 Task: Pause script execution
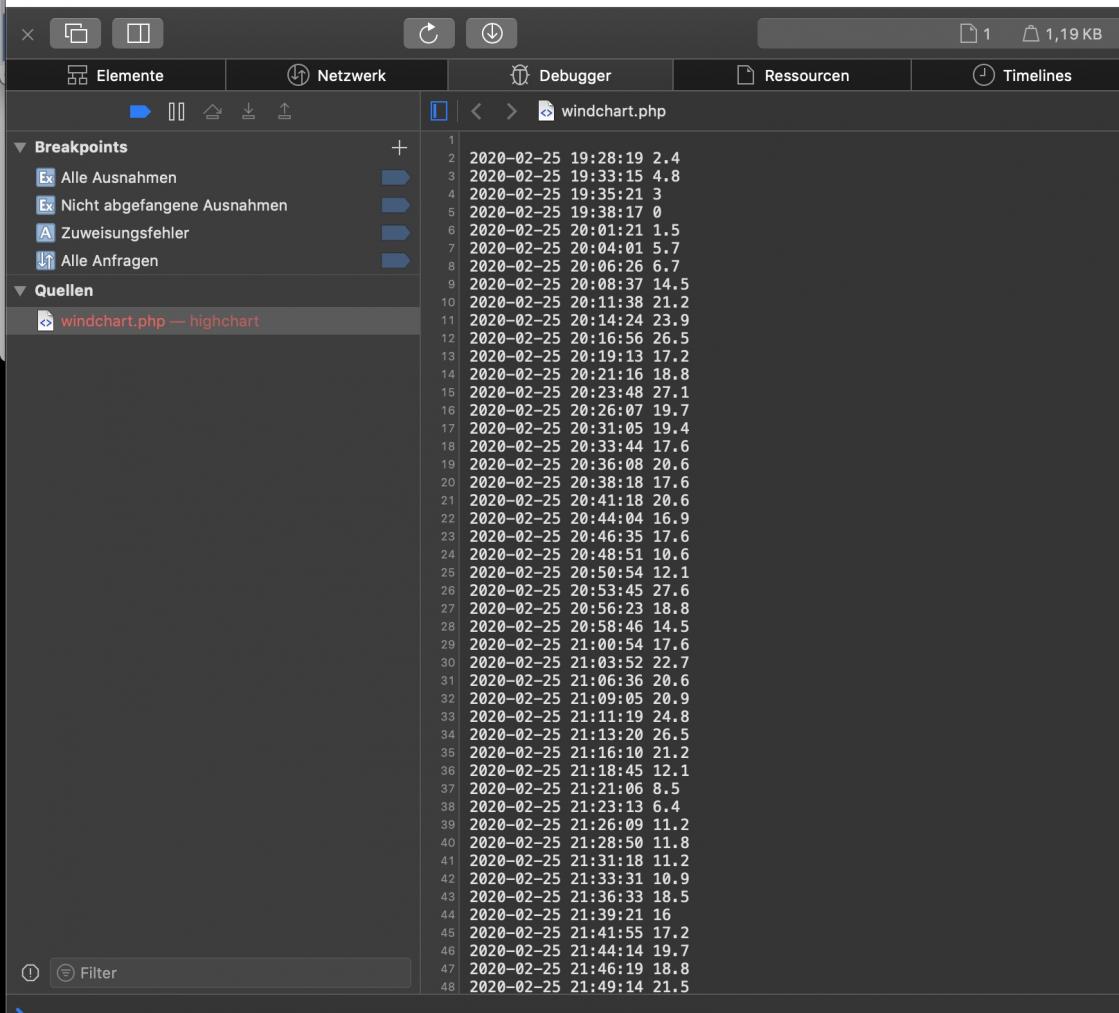click(x=177, y=112)
